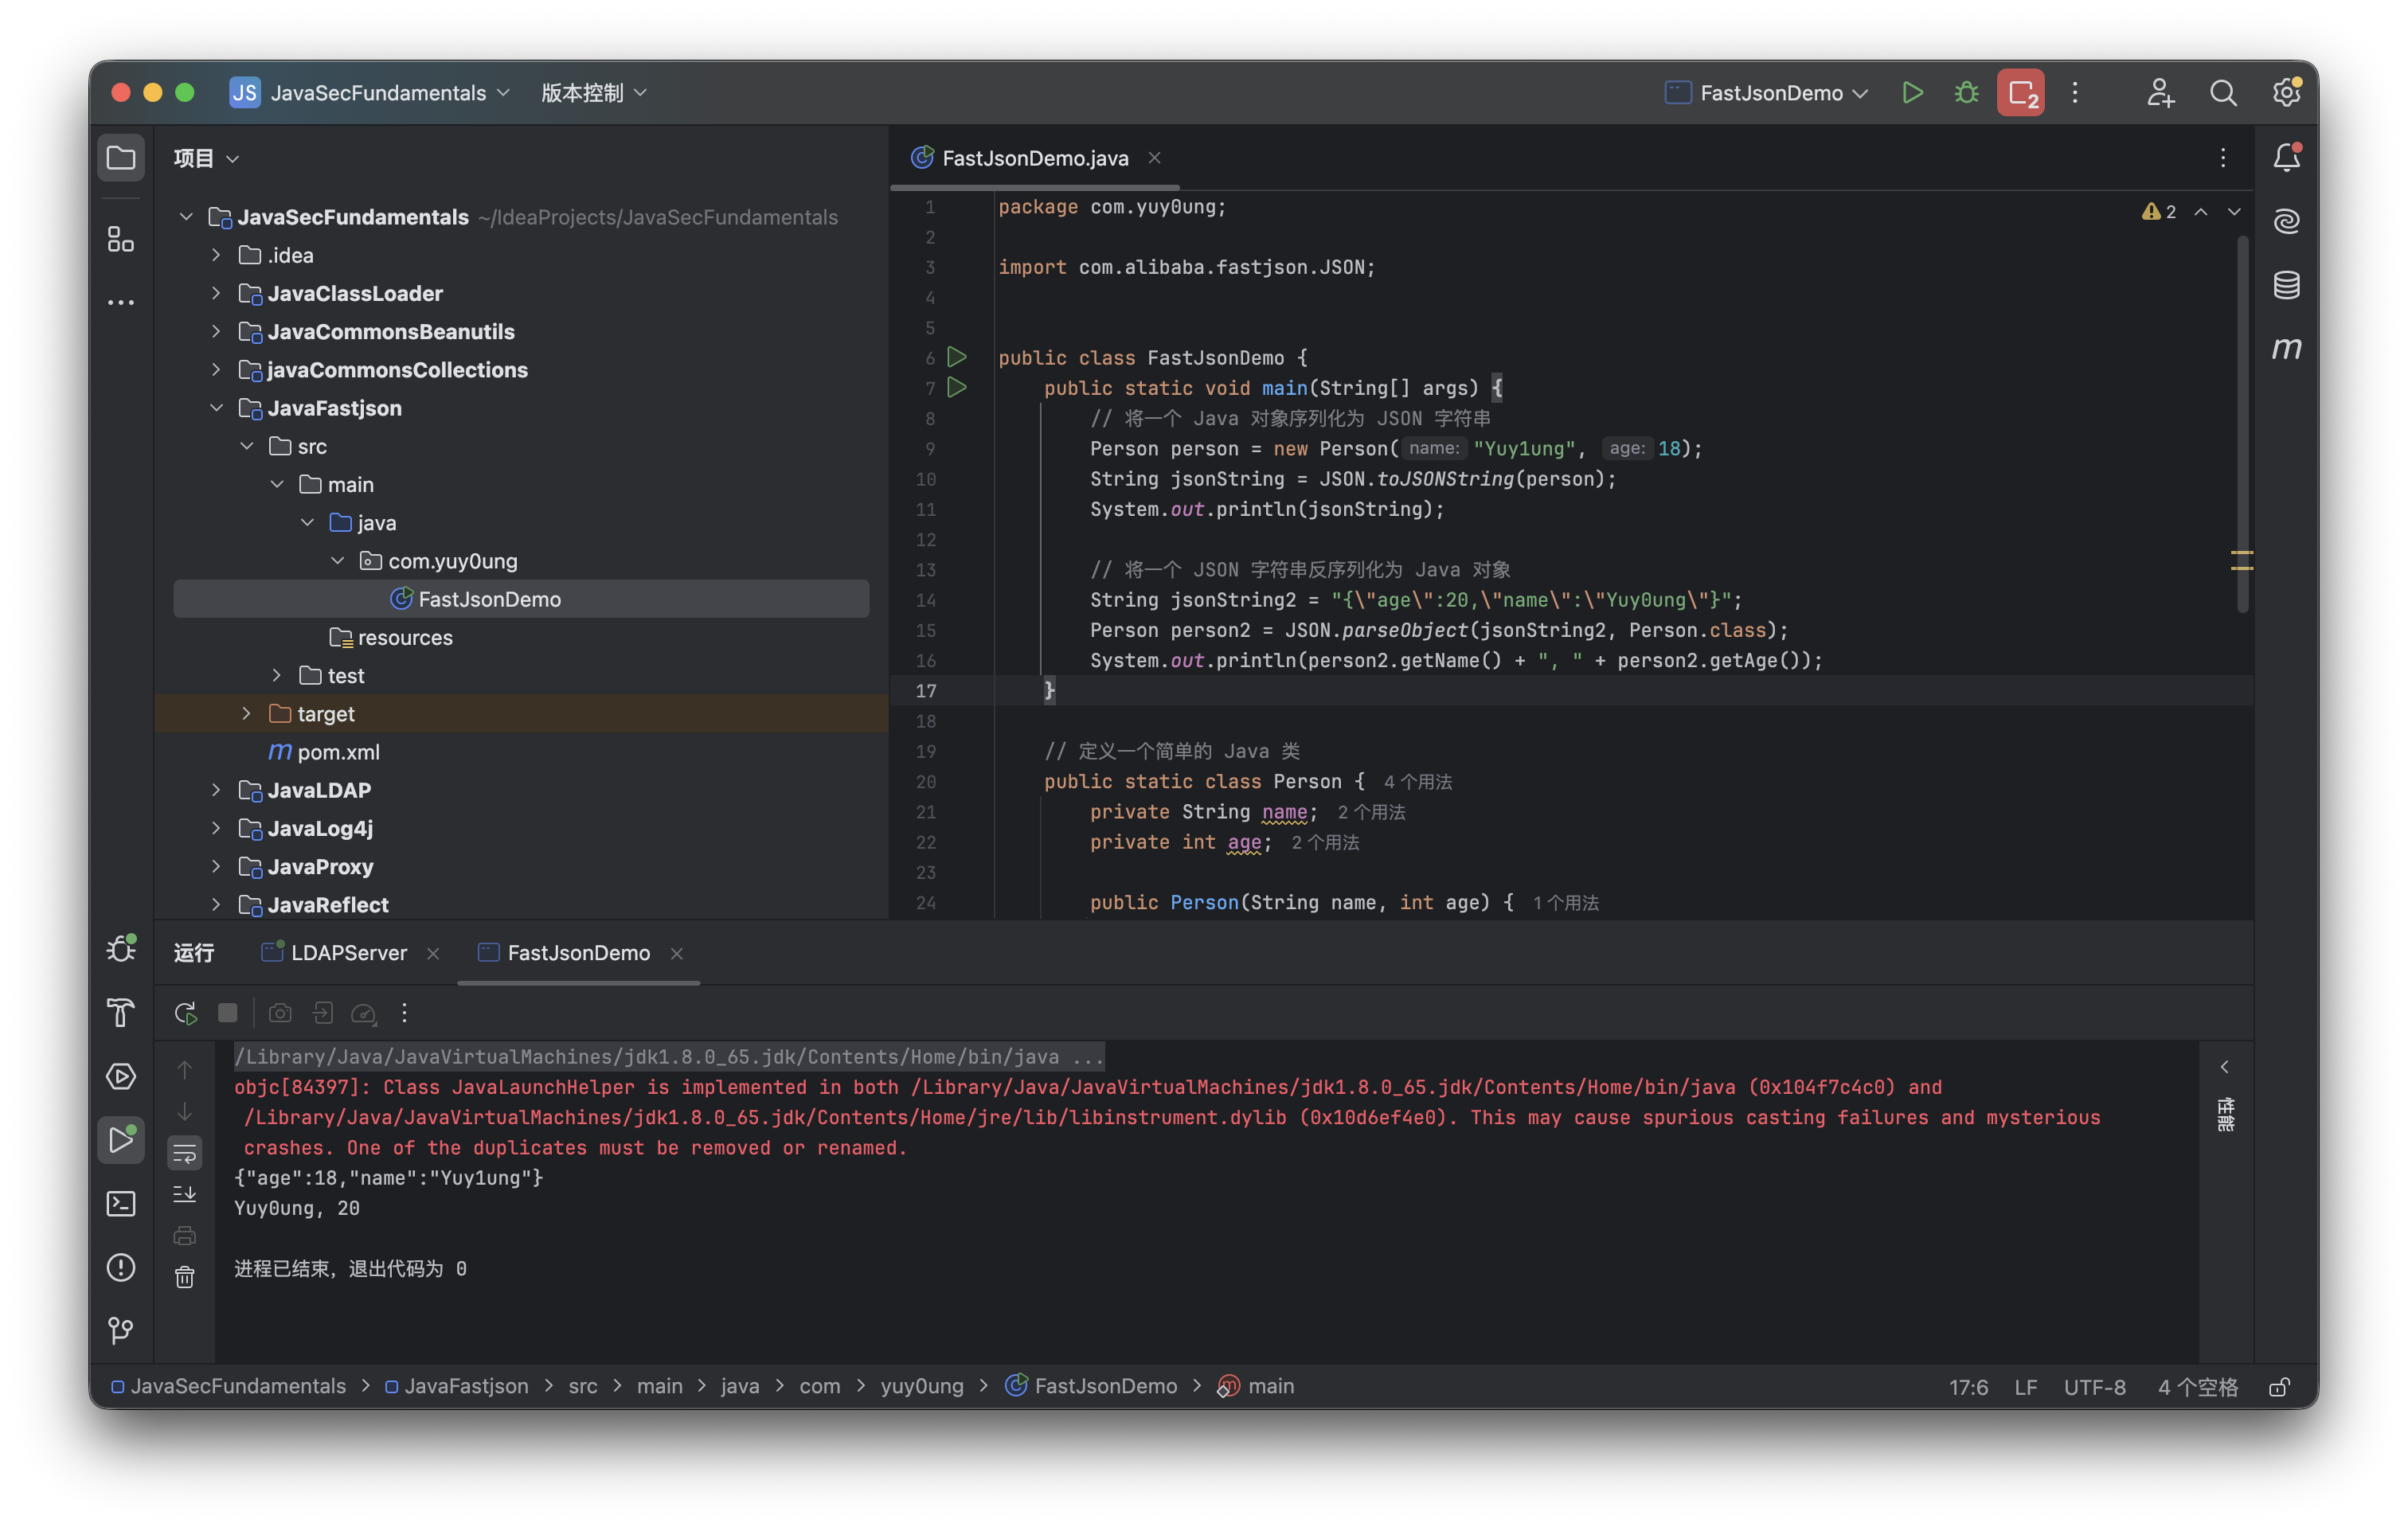Toggle scroll to end of console
Image resolution: width=2408 pixels, height=1527 pixels.
click(x=185, y=1194)
